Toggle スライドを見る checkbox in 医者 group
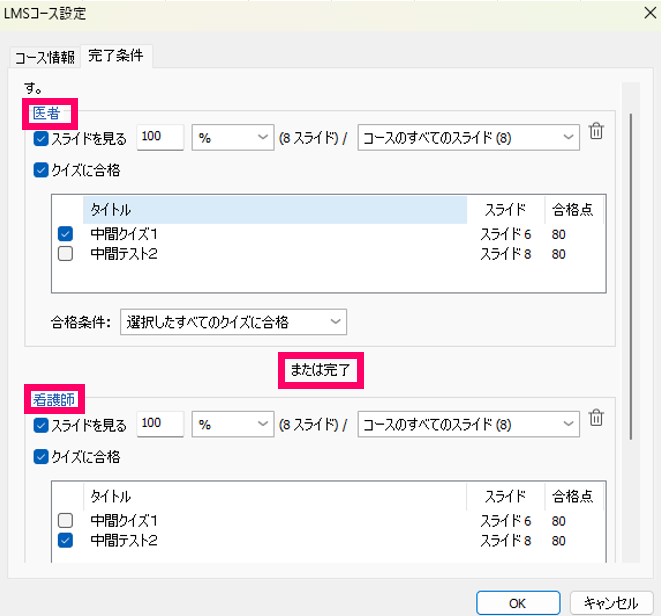This screenshot has width=661, height=616. [41, 138]
